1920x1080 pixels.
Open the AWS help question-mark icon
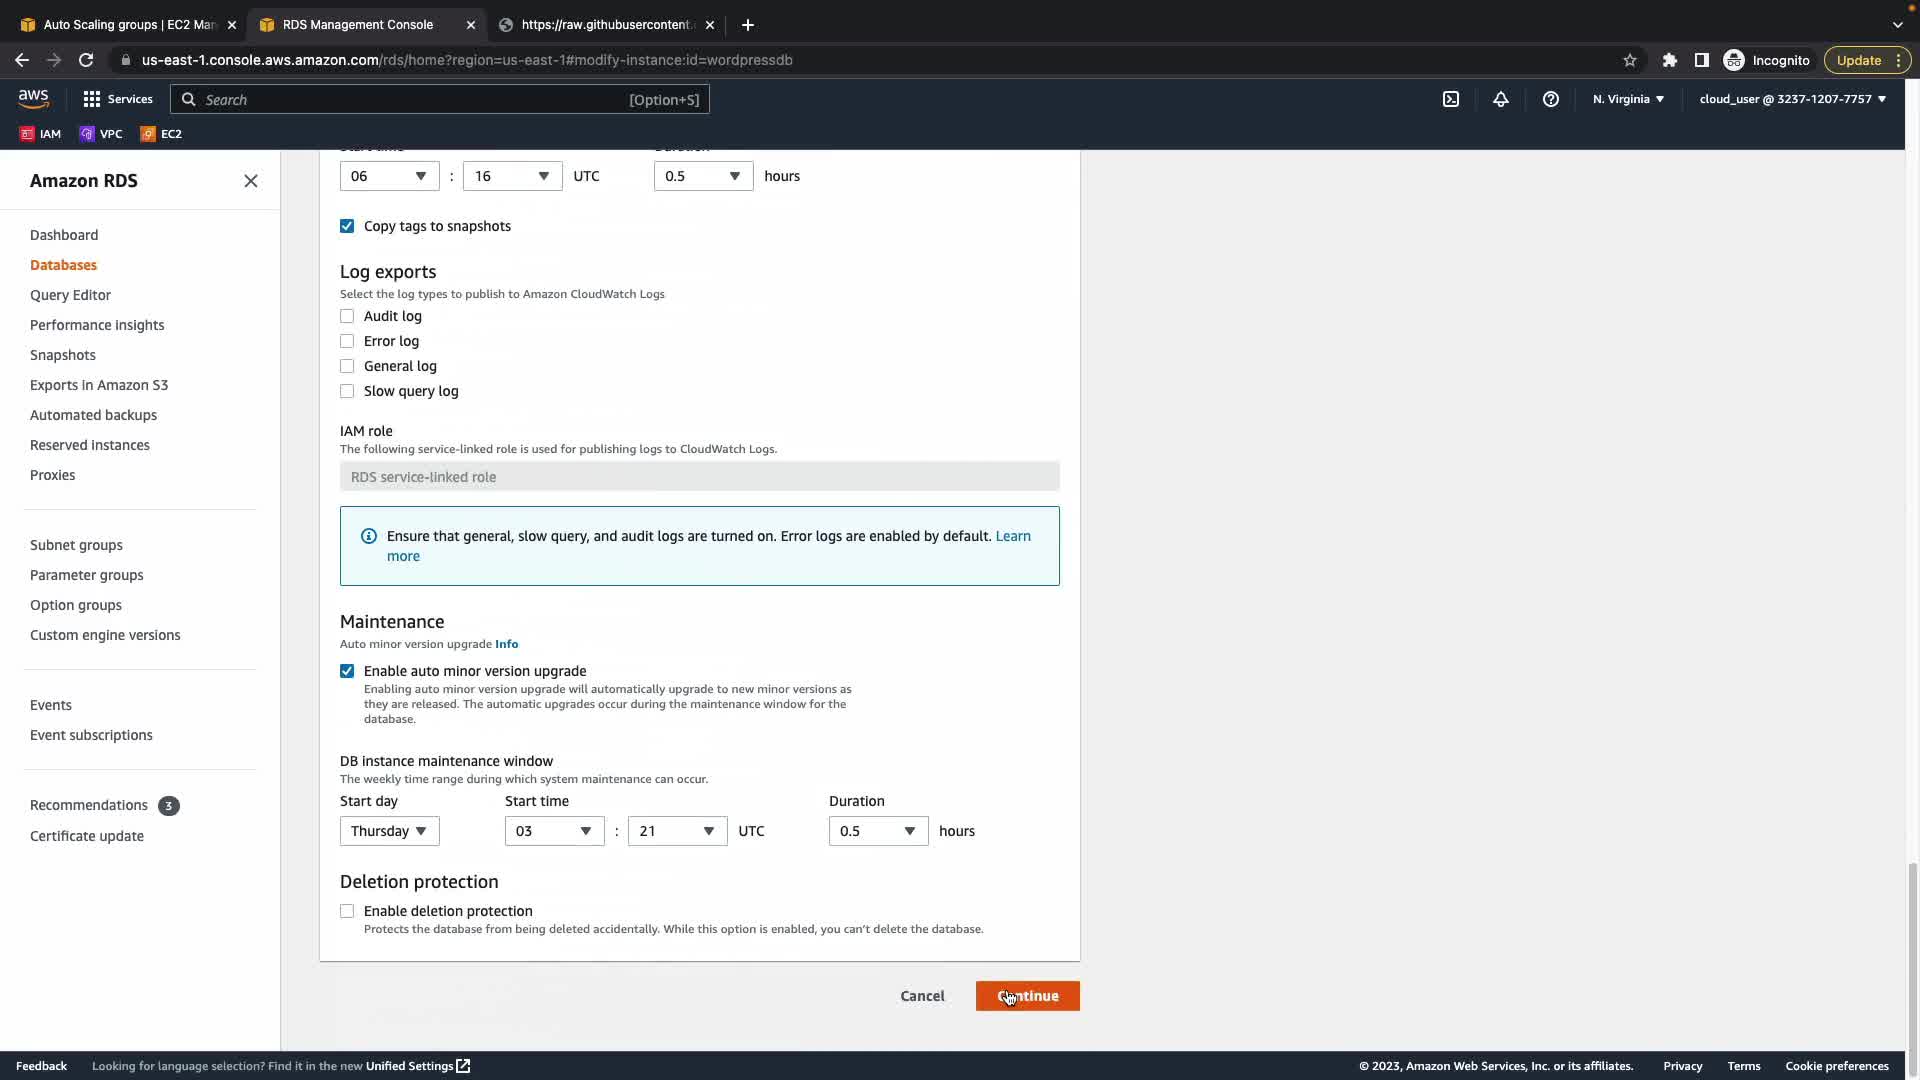1551,99
